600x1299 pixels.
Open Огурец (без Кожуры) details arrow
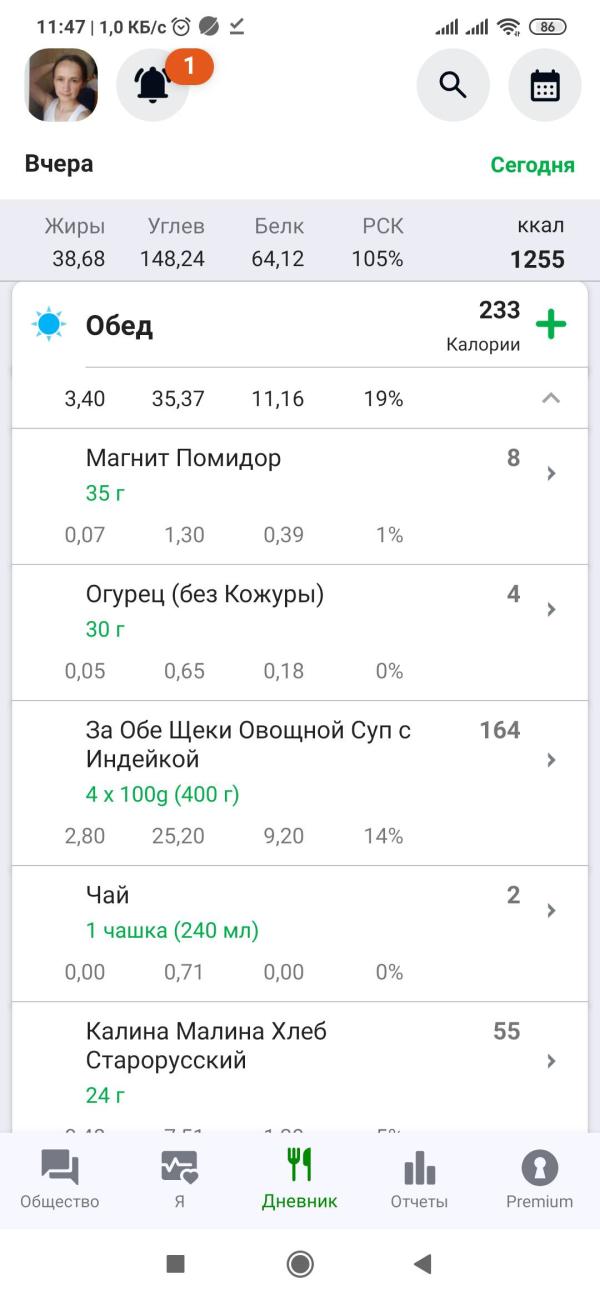551,610
